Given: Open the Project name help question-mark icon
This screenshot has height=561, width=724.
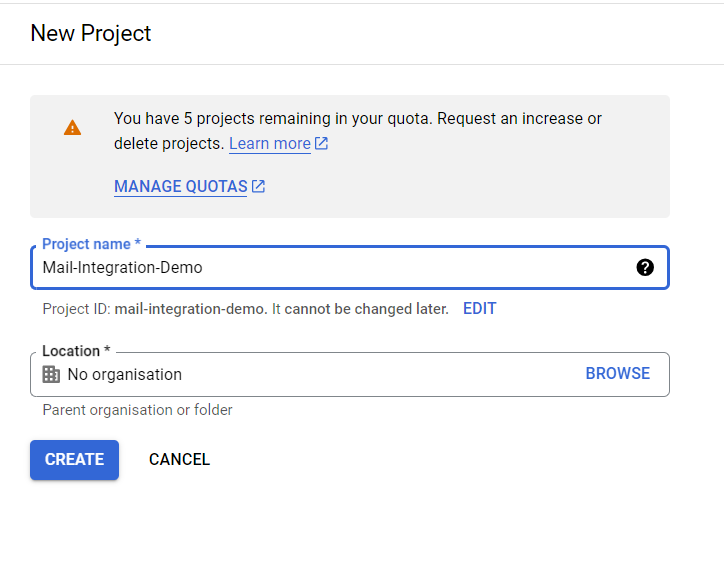Looking at the screenshot, I should [x=645, y=267].
